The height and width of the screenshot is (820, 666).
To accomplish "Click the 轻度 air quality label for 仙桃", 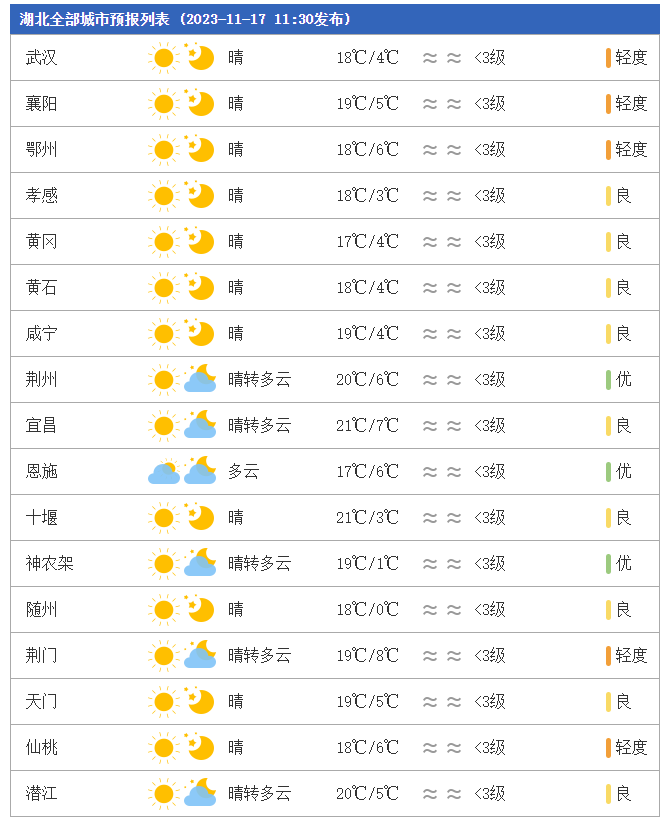I will 631,748.
